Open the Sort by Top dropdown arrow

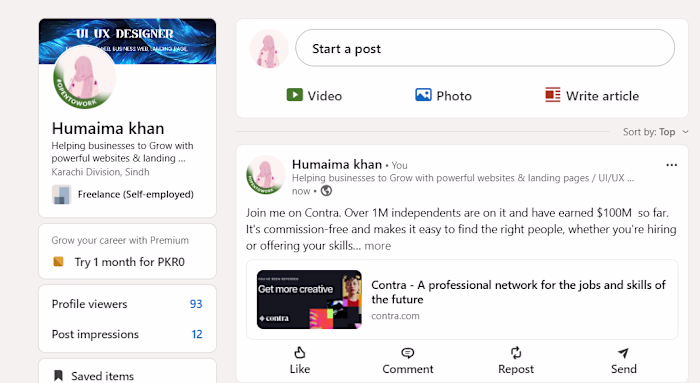685,132
